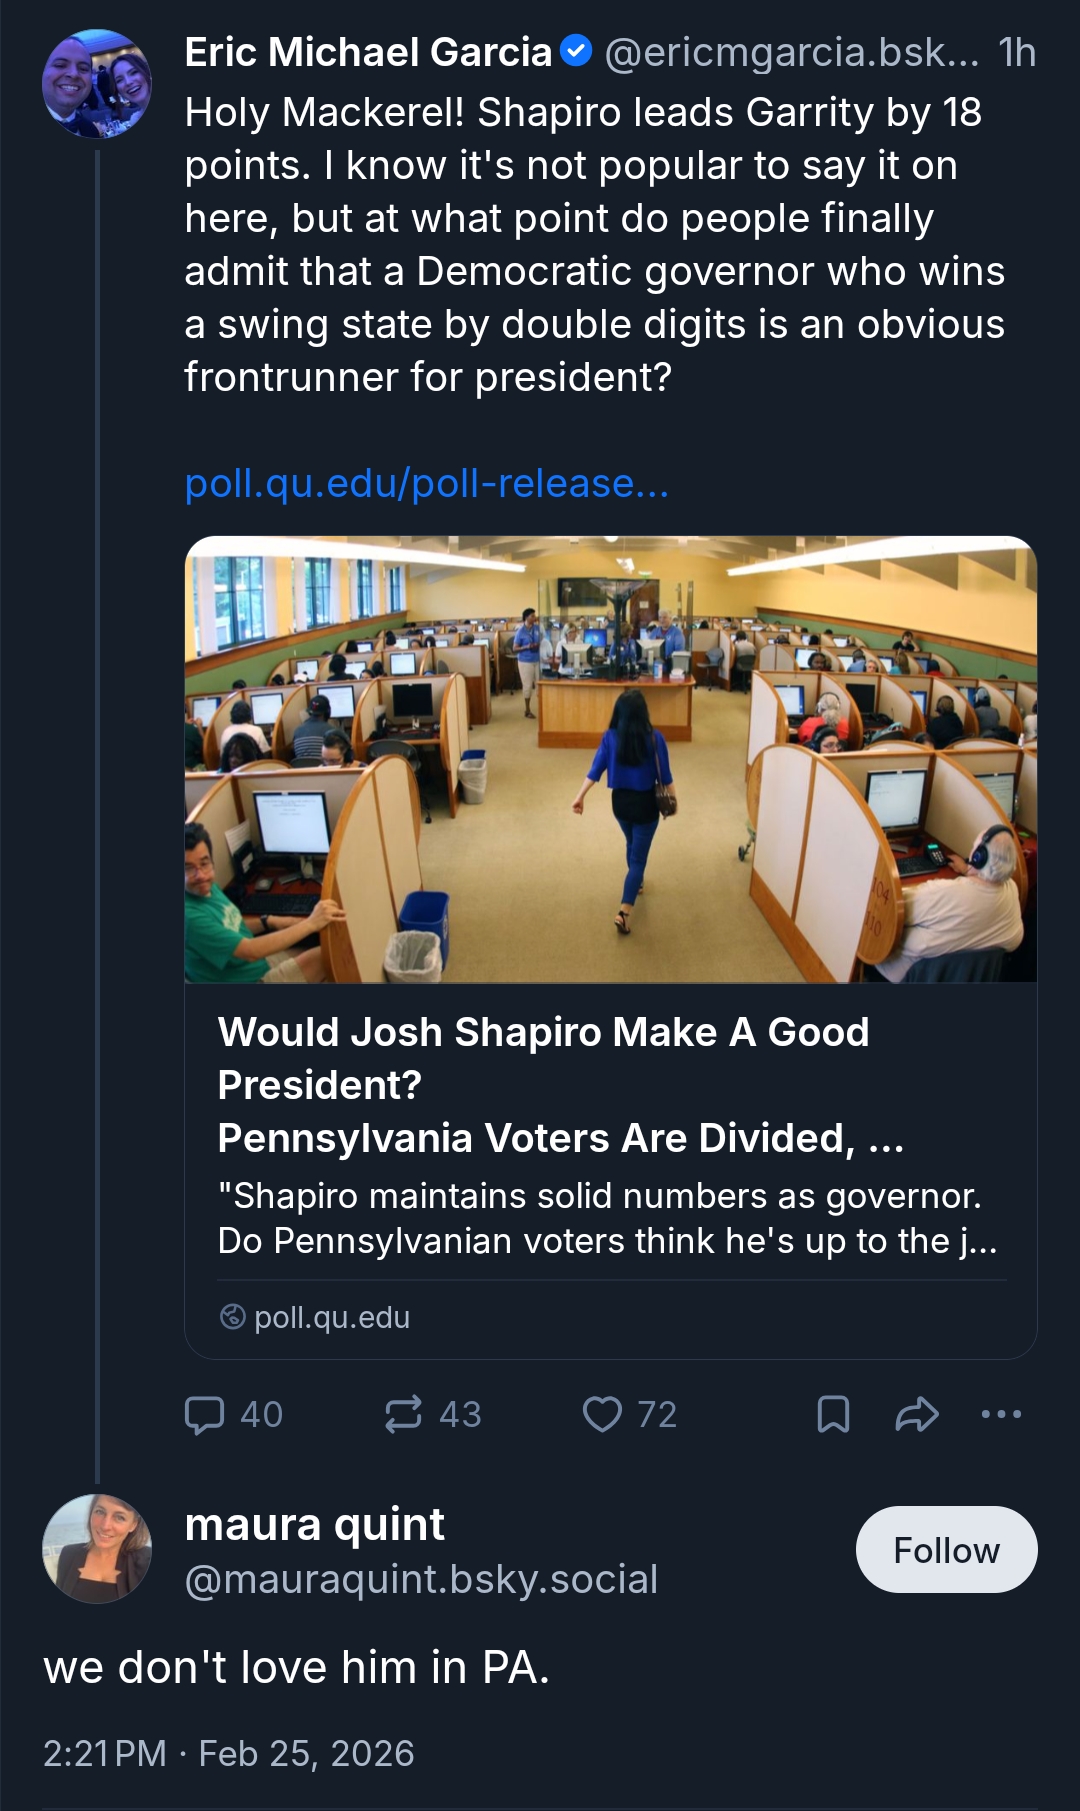Image resolution: width=1080 pixels, height=1811 pixels.
Task: Open the call center preview image
Action: pyautogui.click(x=610, y=759)
